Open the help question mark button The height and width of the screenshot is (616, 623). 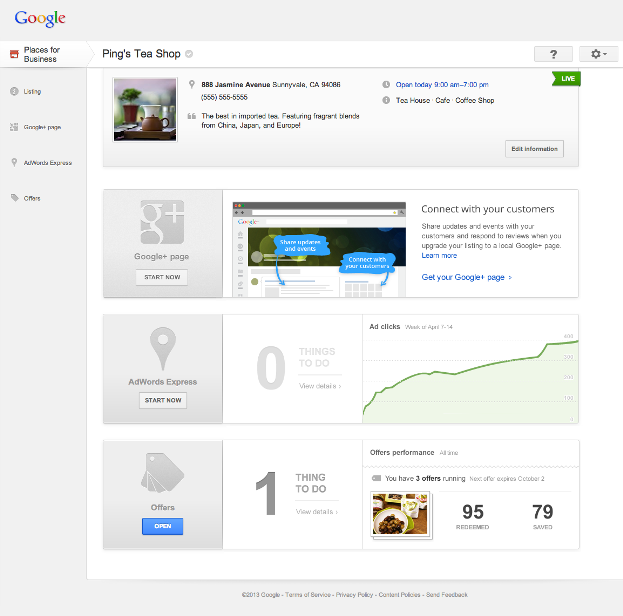click(x=553, y=54)
